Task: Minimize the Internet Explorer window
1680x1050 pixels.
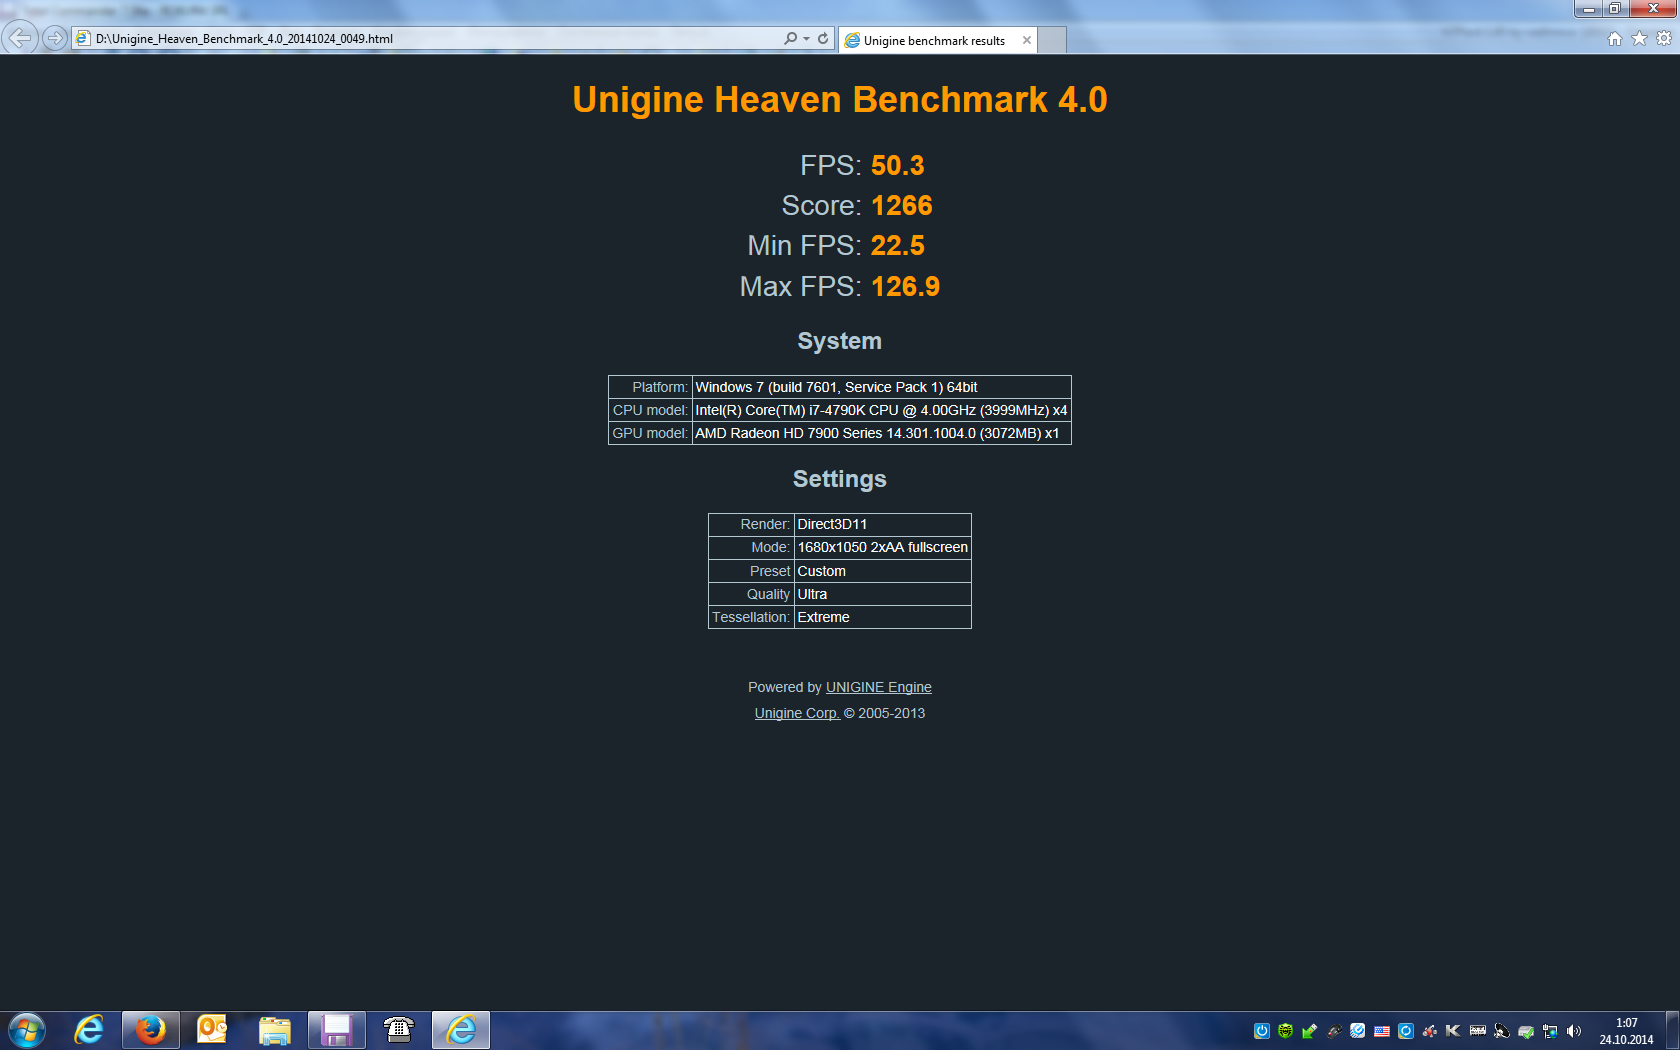Action: pyautogui.click(x=1588, y=9)
